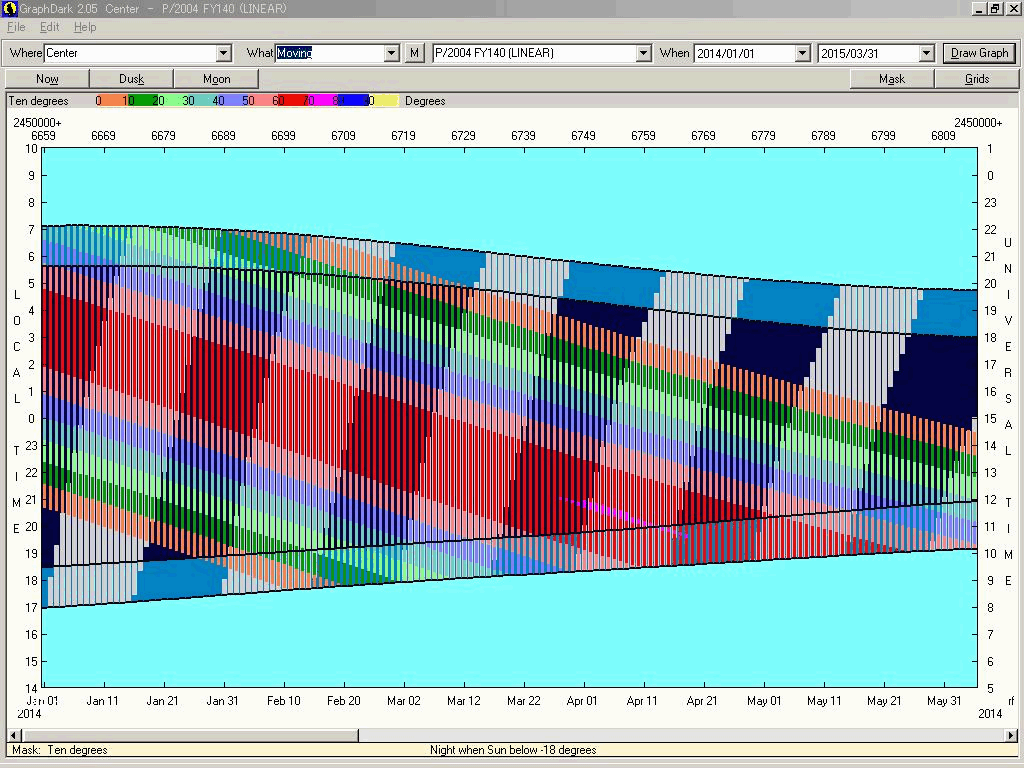Viewport: 1024px width, 768px height.
Task: Click the 'Mask: Ten degrees' status text
Action: pyautogui.click(x=59, y=750)
